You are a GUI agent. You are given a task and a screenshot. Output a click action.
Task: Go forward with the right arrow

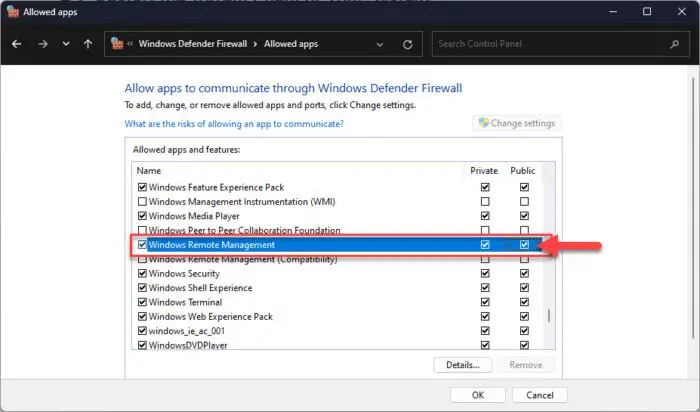click(x=43, y=44)
